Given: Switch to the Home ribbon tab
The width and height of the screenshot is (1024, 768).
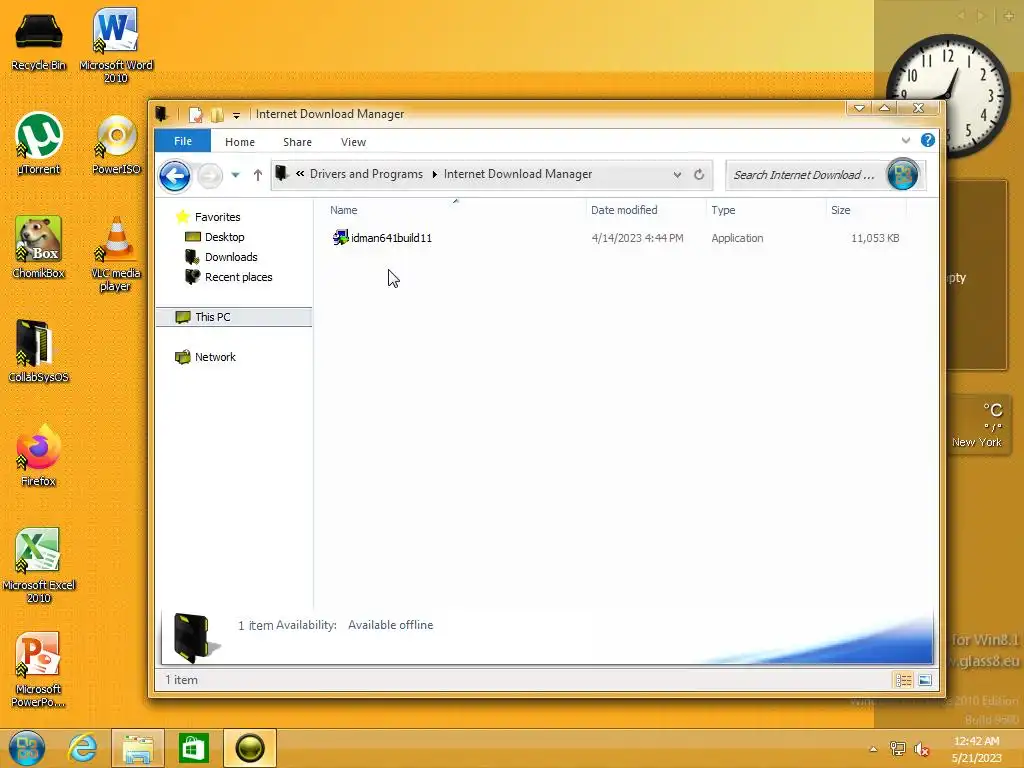Looking at the screenshot, I should tap(240, 142).
